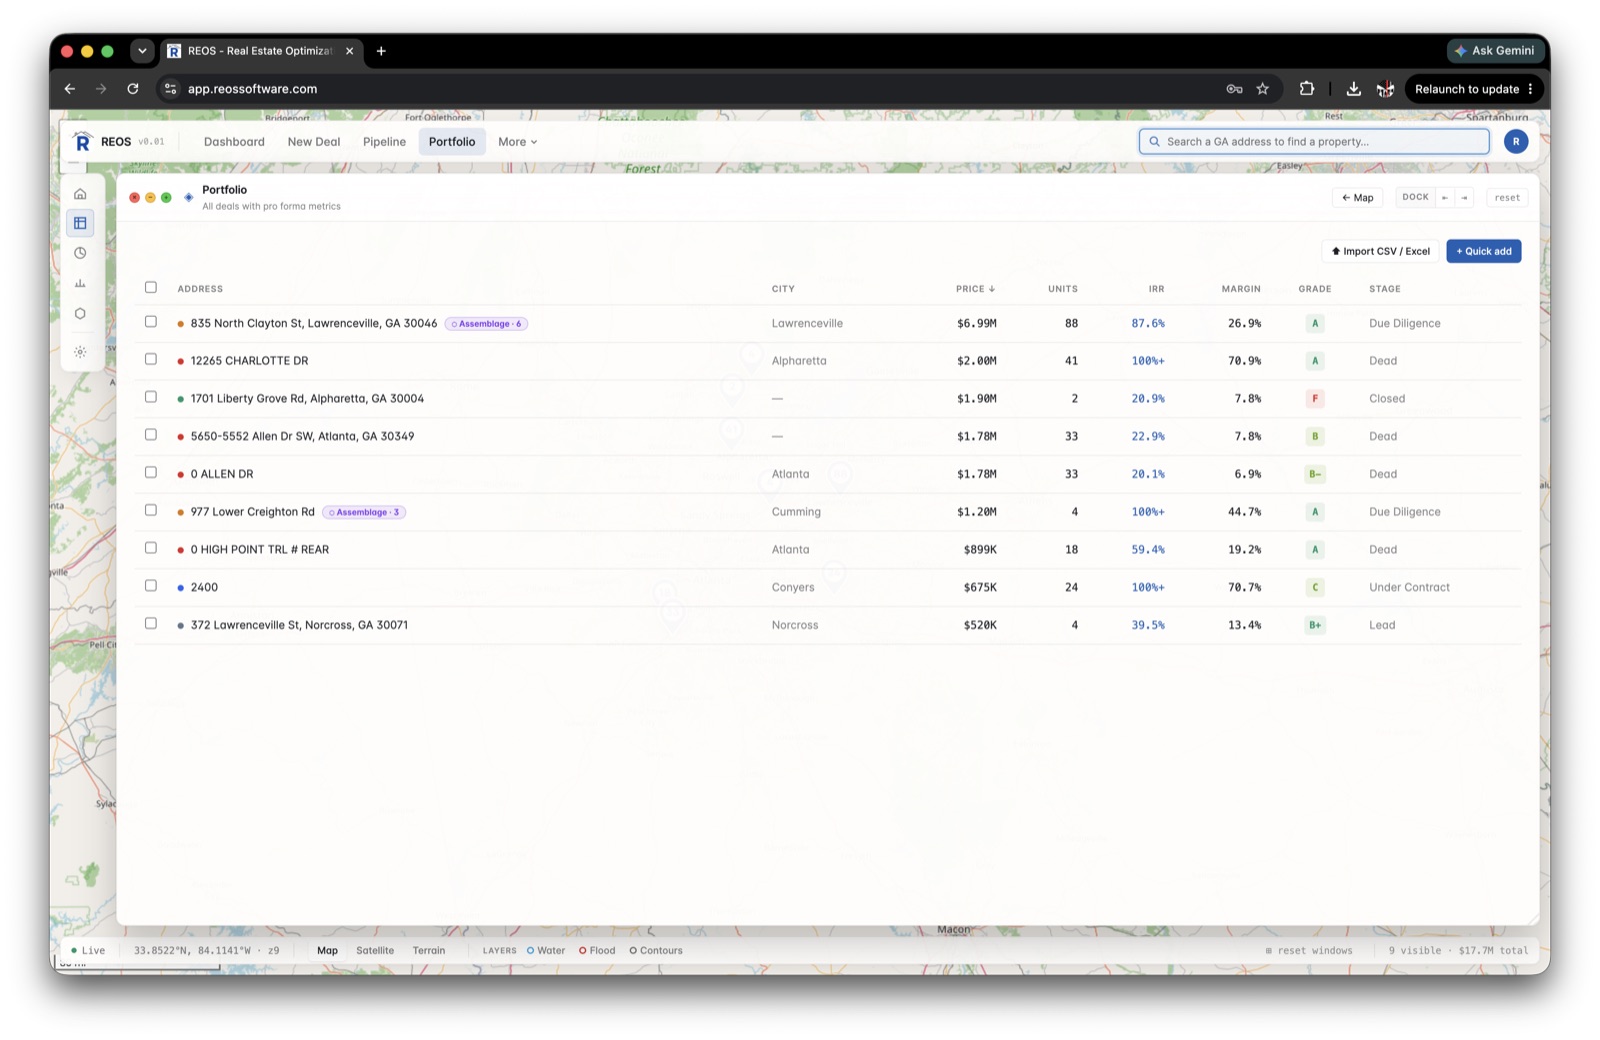Open the bar chart sidebar icon

[x=80, y=283]
